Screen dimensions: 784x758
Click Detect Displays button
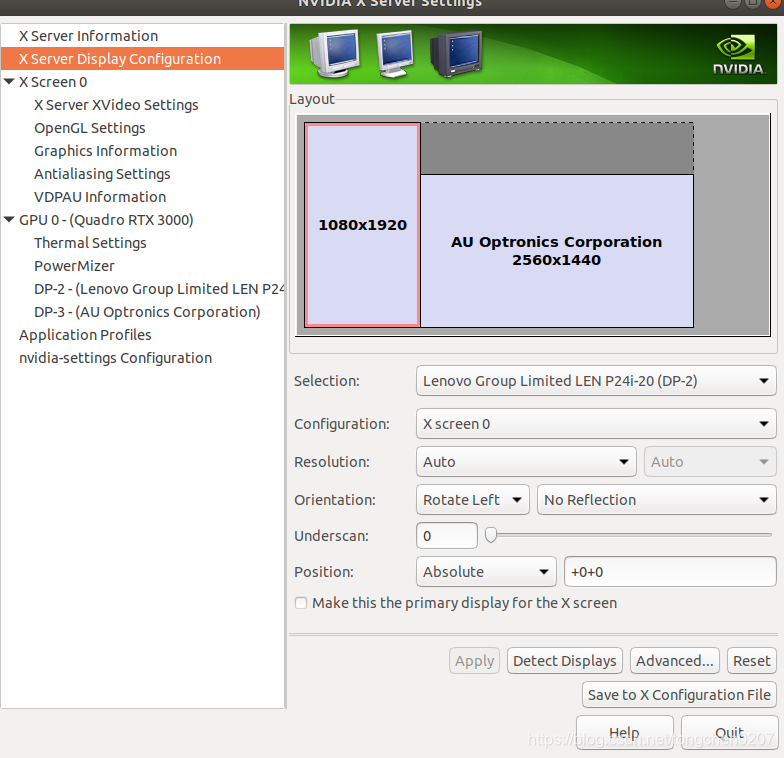564,661
